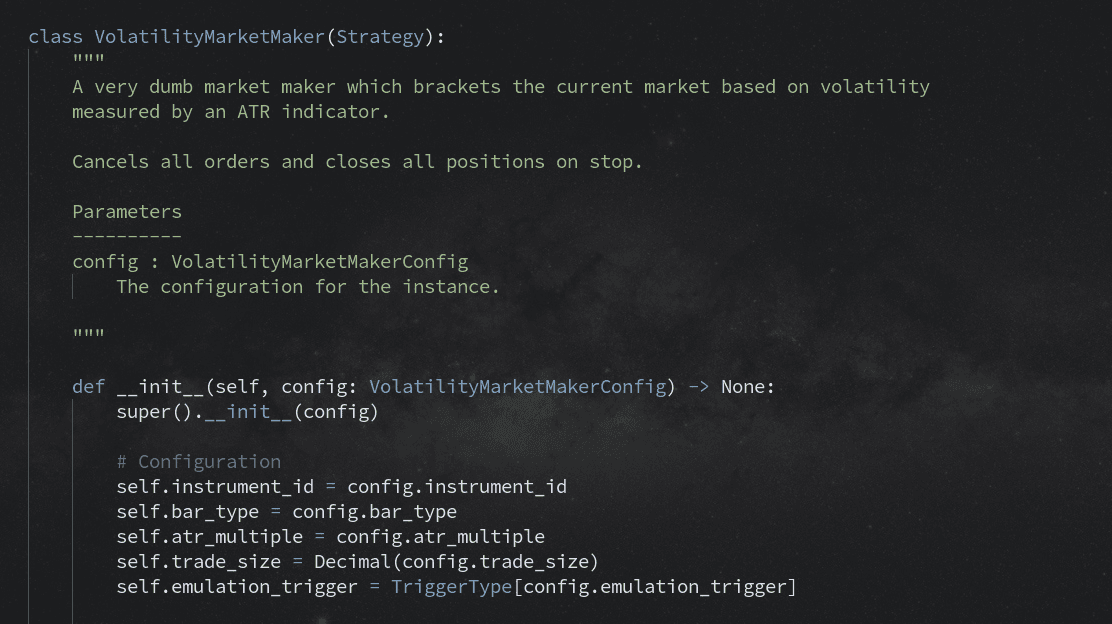Image resolution: width=1112 pixels, height=624 pixels.
Task: Click the opening docstring triple quotes
Action: point(89,58)
